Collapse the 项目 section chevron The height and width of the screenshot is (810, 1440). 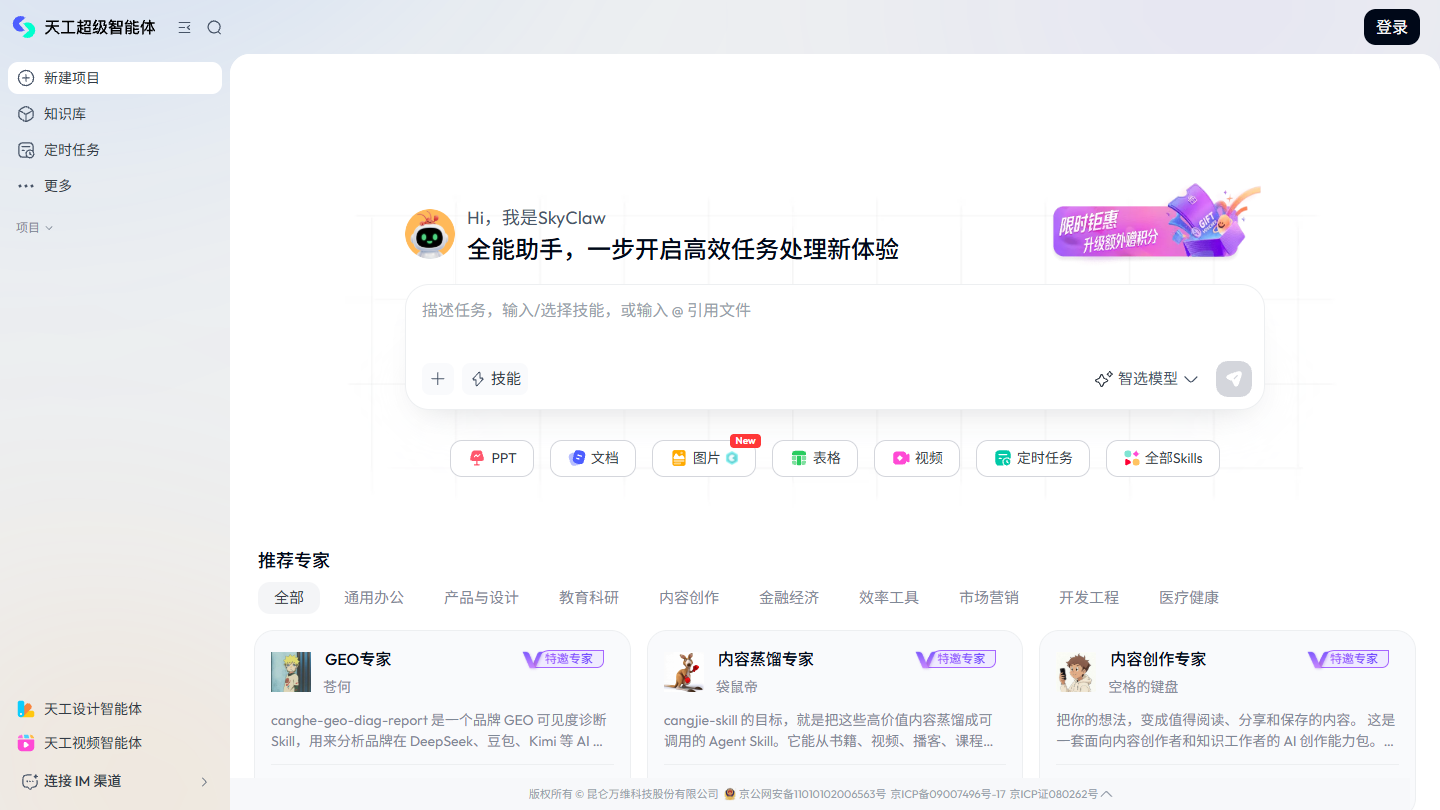(x=49, y=228)
